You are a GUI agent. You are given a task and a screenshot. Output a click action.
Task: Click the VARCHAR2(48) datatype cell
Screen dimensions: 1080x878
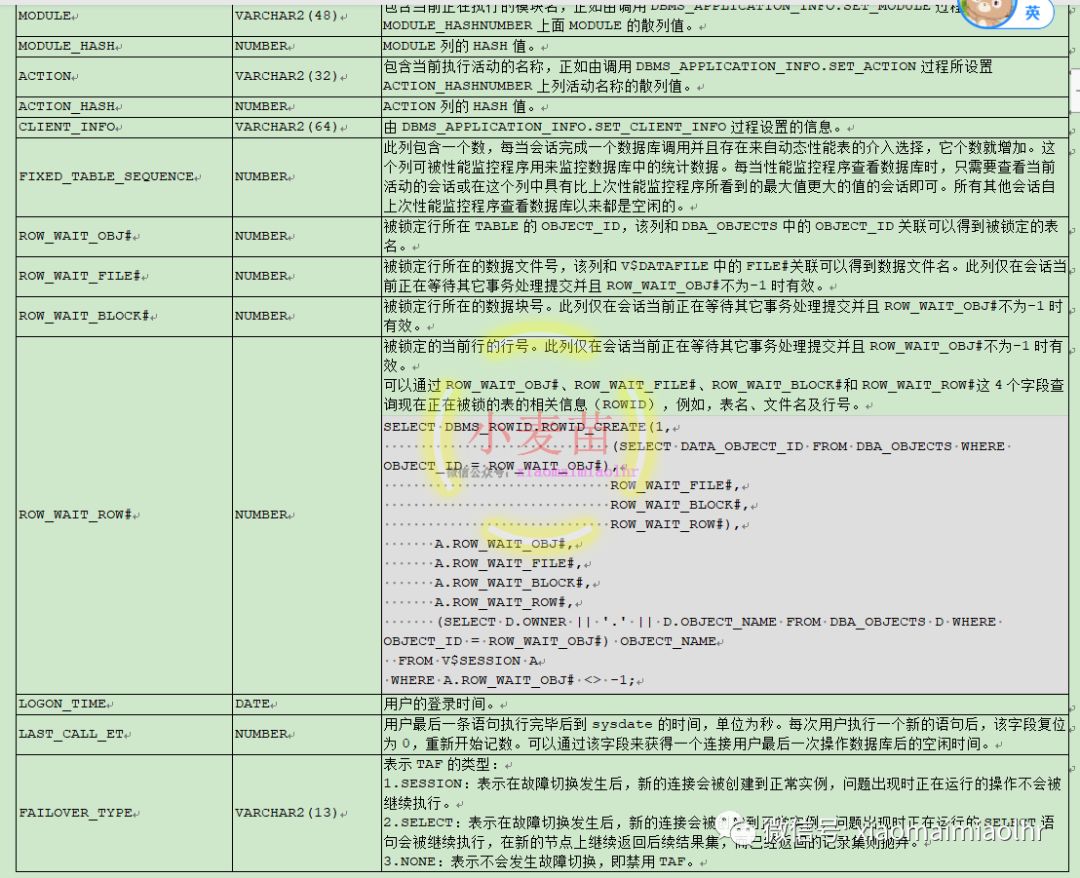pos(307,17)
